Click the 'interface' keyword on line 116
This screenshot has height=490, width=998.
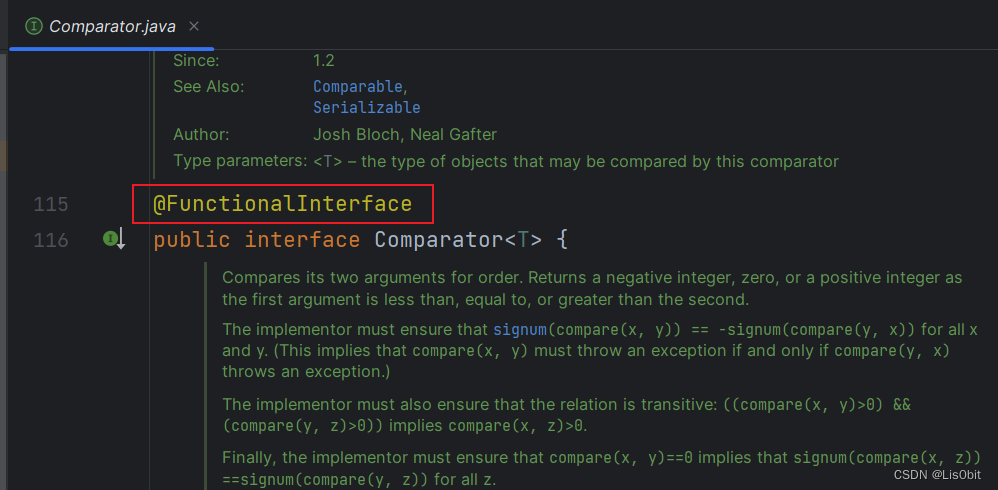pos(302,240)
